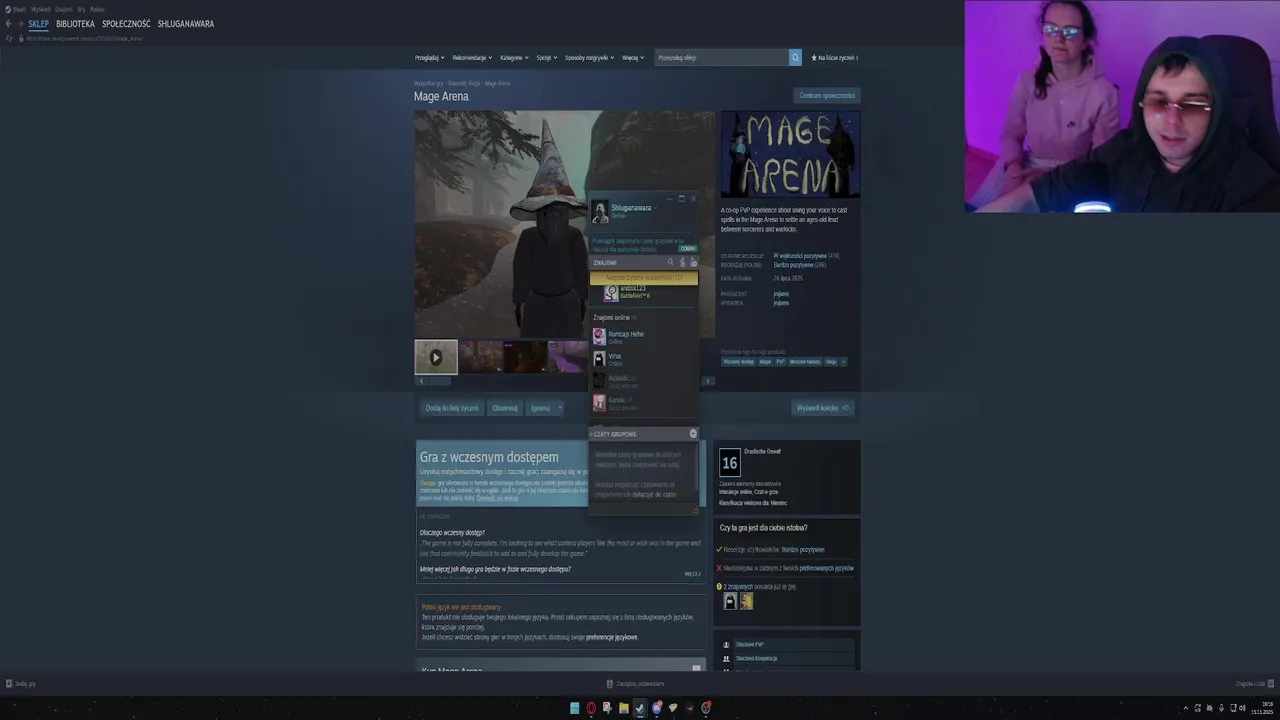Open the SPOŁECZNOŚĆ tab
1280x720 pixels.
click(x=126, y=24)
